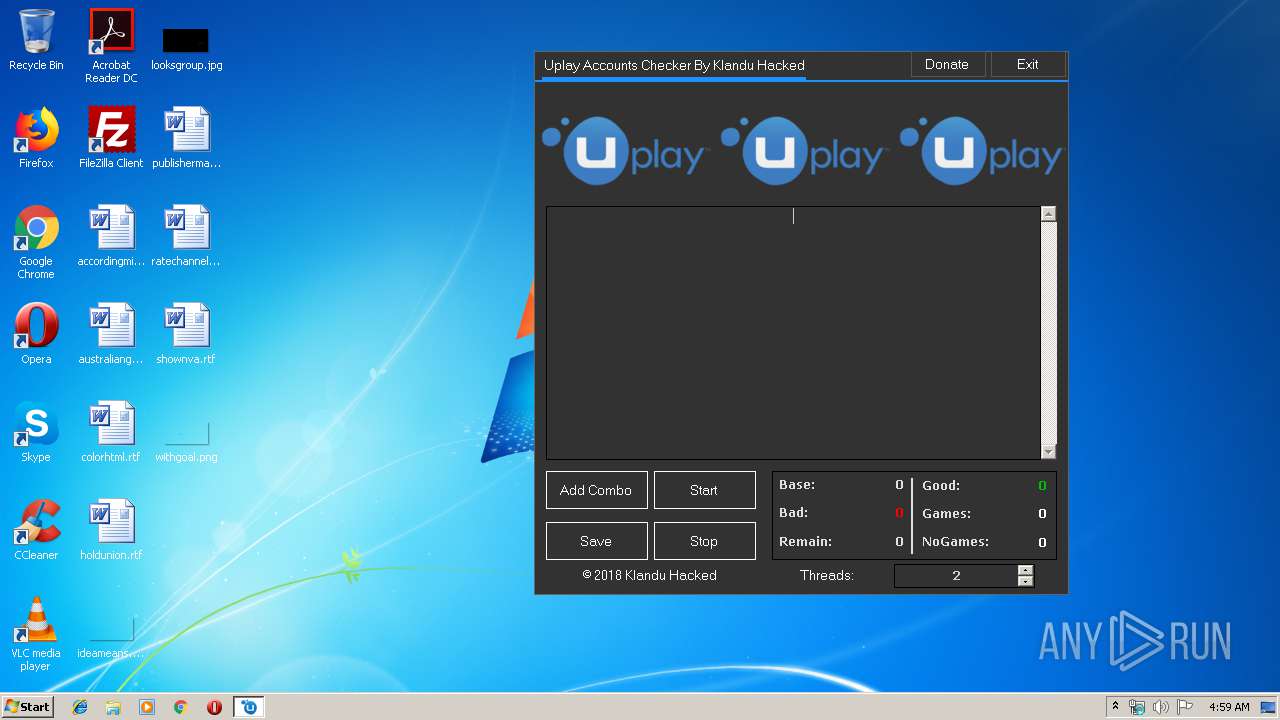Click the Add Combo button

pyautogui.click(x=596, y=490)
